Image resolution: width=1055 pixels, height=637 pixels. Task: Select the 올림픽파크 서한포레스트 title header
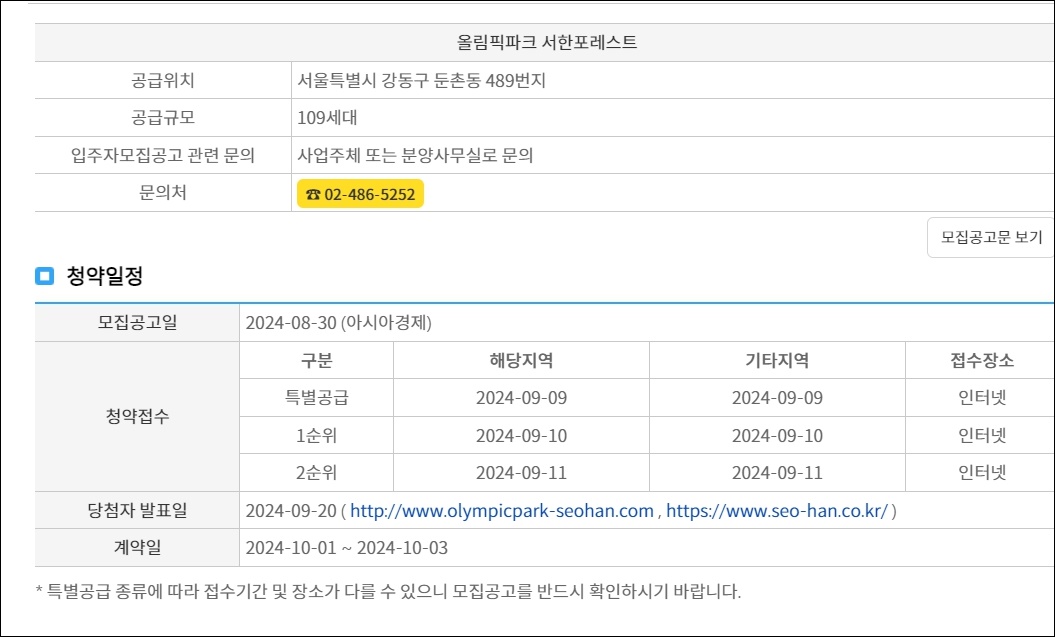546,42
